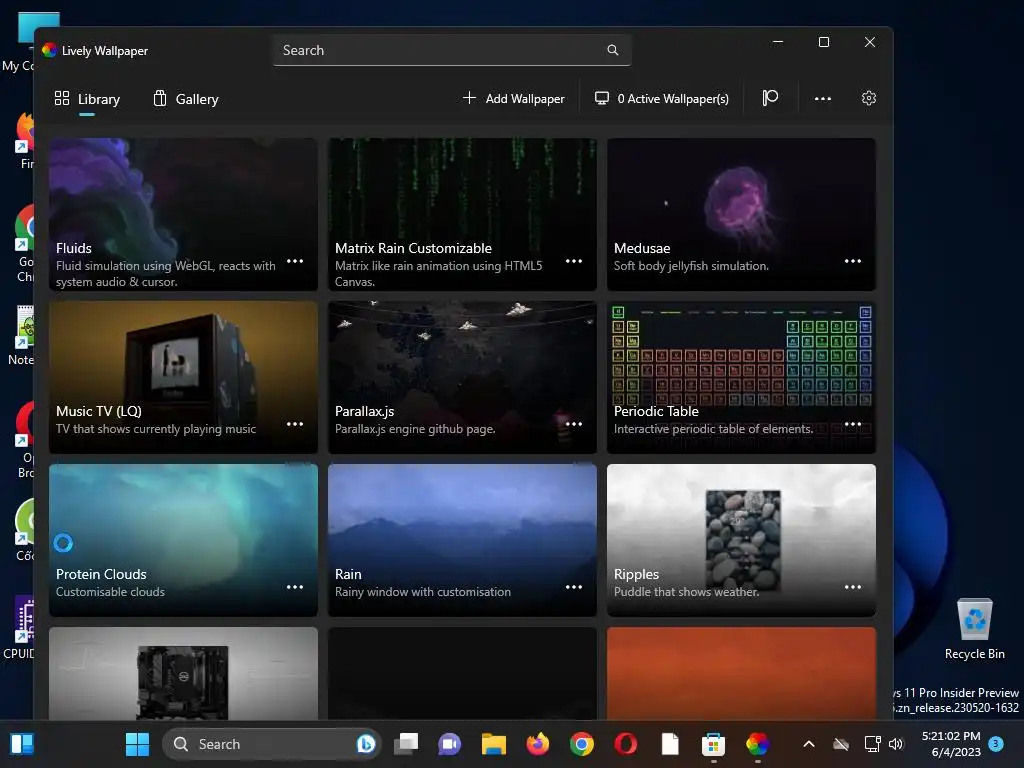Image resolution: width=1024 pixels, height=768 pixels.
Task: Open File Explorer from taskbar
Action: click(494, 744)
